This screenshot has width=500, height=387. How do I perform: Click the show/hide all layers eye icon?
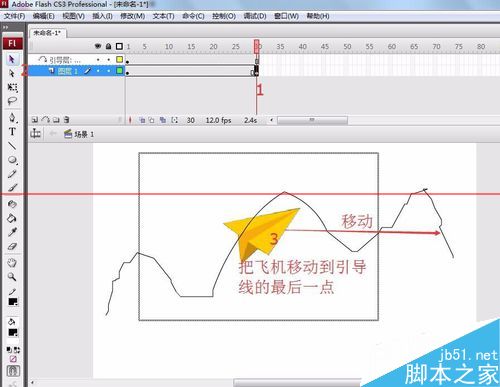98,46
